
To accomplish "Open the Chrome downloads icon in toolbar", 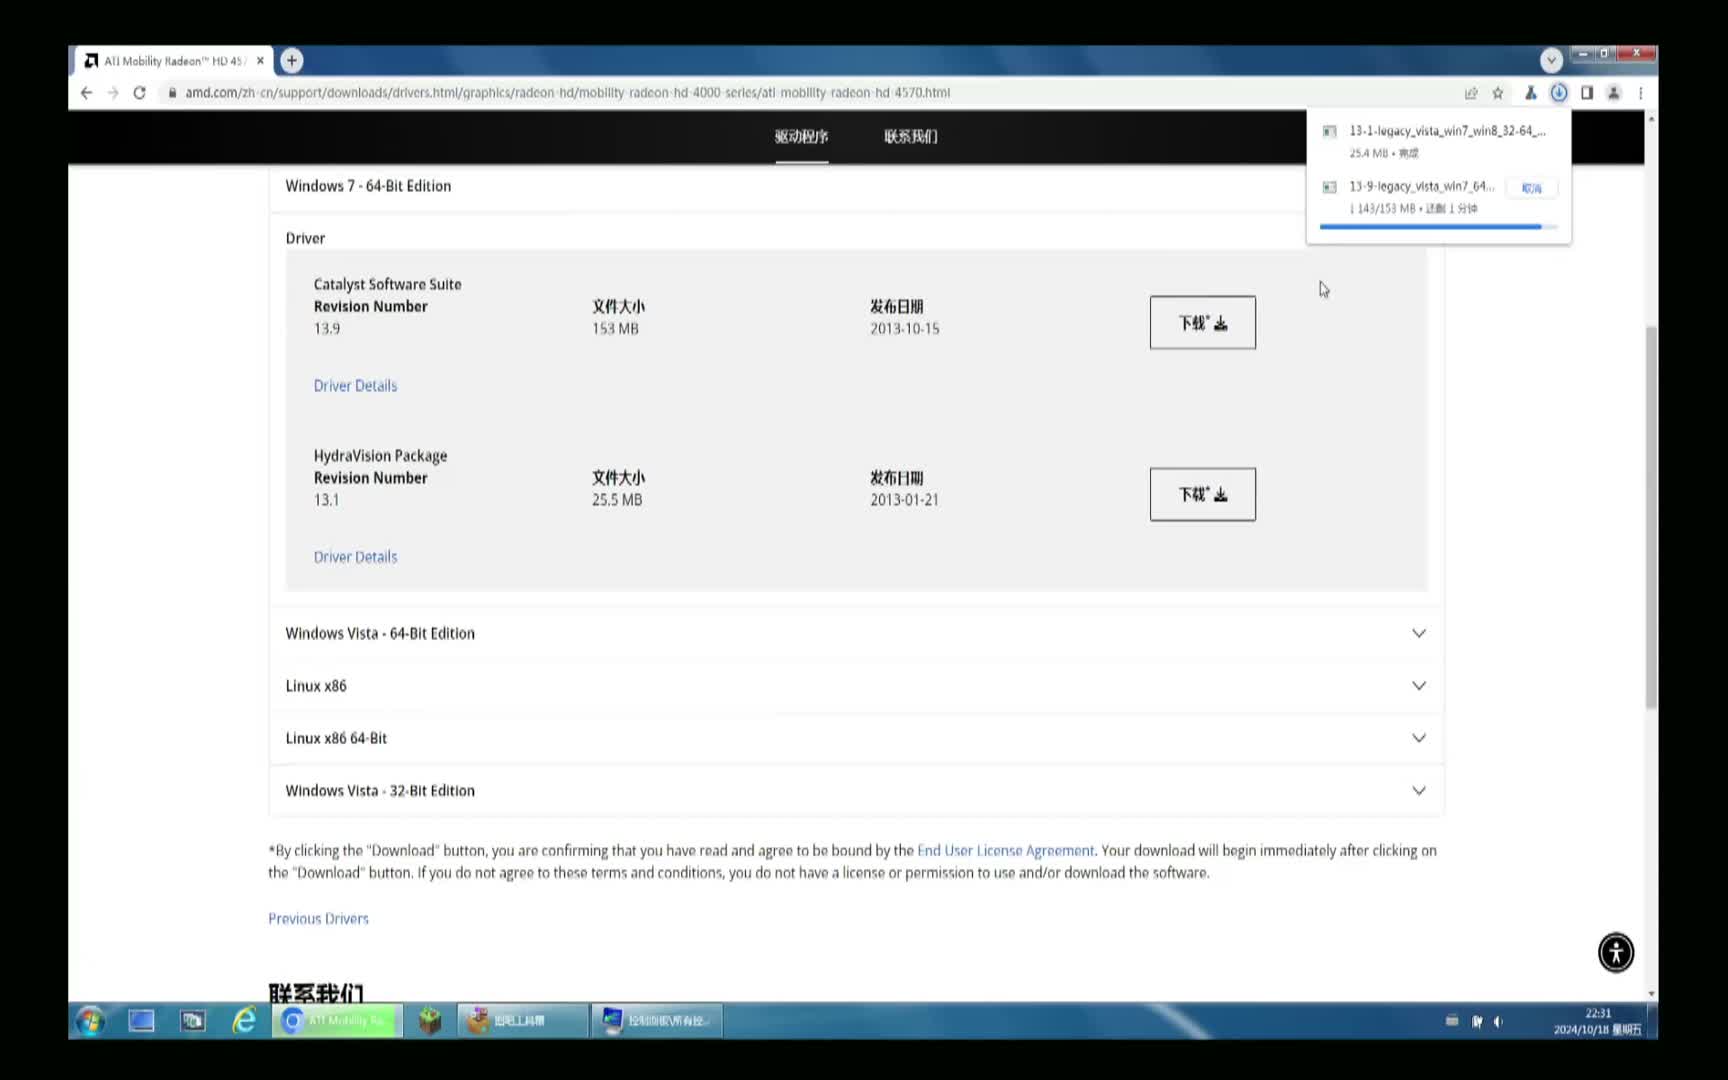I will [1558, 92].
